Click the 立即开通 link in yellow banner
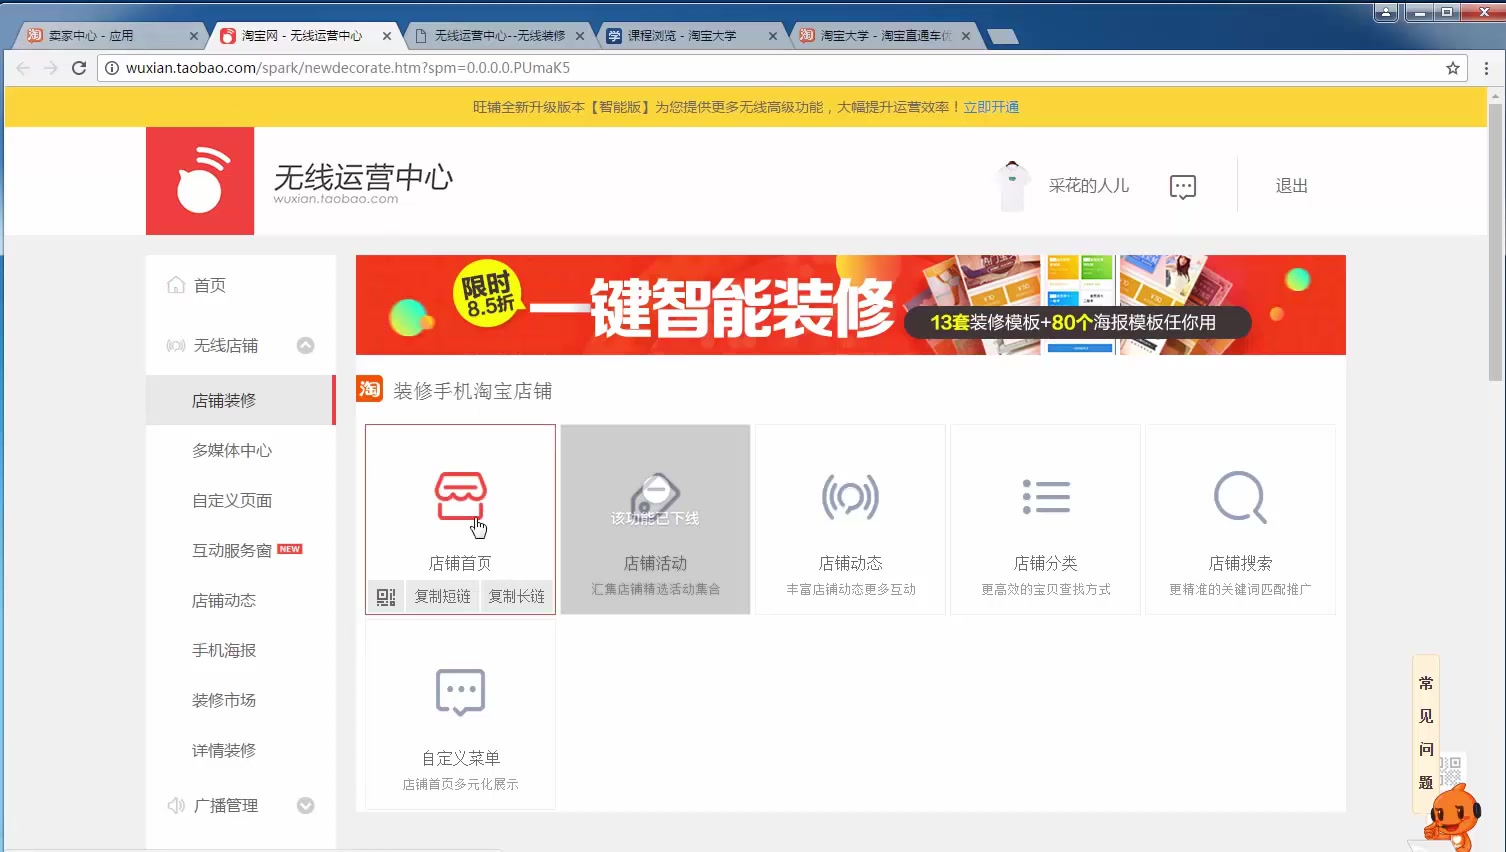Image resolution: width=1506 pixels, height=852 pixels. (991, 107)
